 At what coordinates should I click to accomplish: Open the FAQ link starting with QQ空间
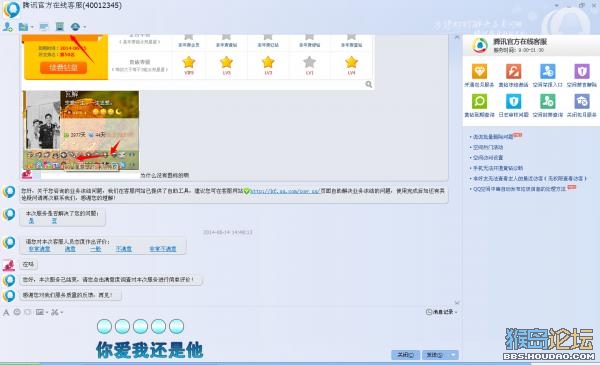(x=520, y=189)
